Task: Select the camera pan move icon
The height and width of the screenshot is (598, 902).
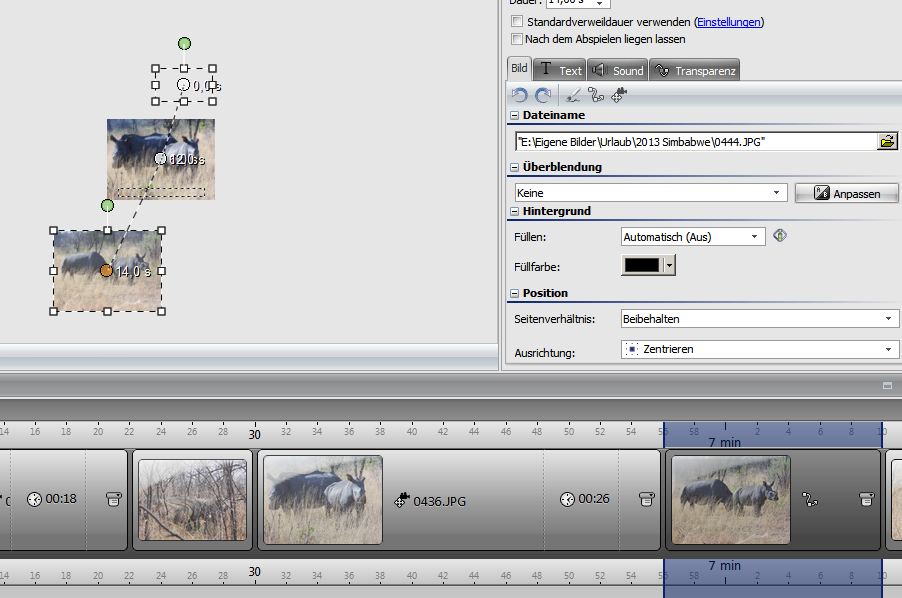Action: [x=619, y=96]
